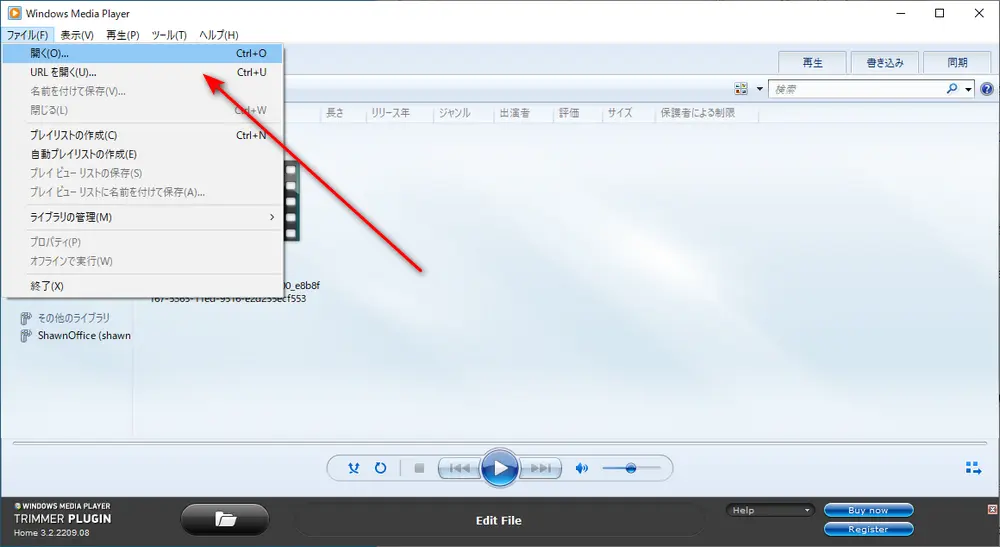Switch to the 書き込み tab

click(x=885, y=62)
